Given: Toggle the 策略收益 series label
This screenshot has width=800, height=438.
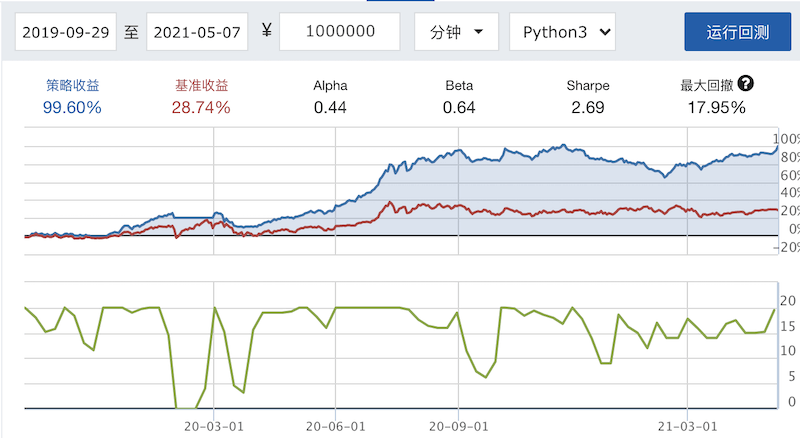Looking at the screenshot, I should (72, 86).
